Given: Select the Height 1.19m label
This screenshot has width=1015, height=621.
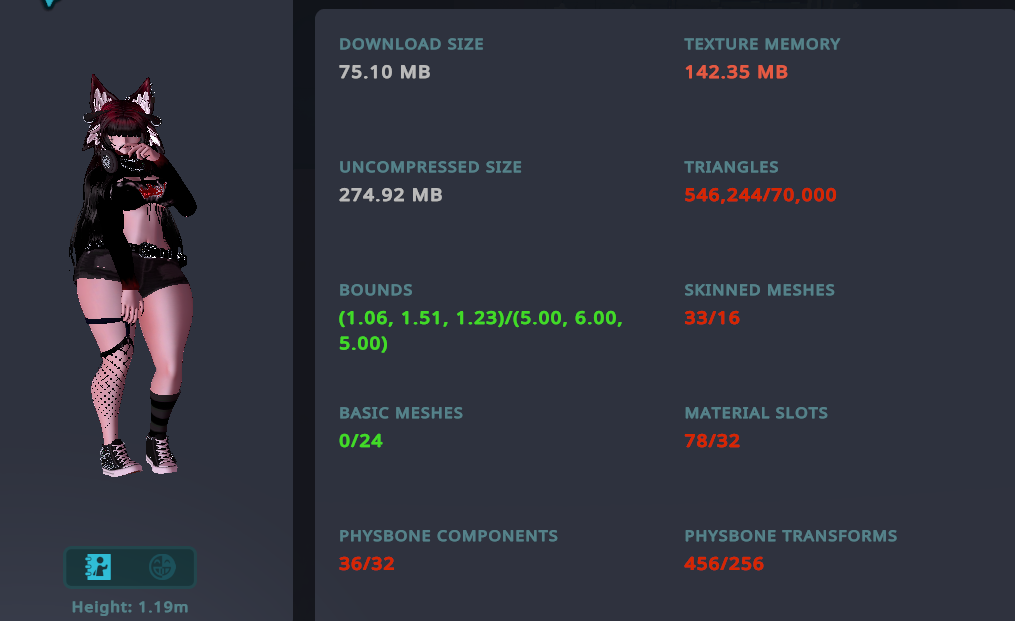Looking at the screenshot, I should tap(130, 607).
